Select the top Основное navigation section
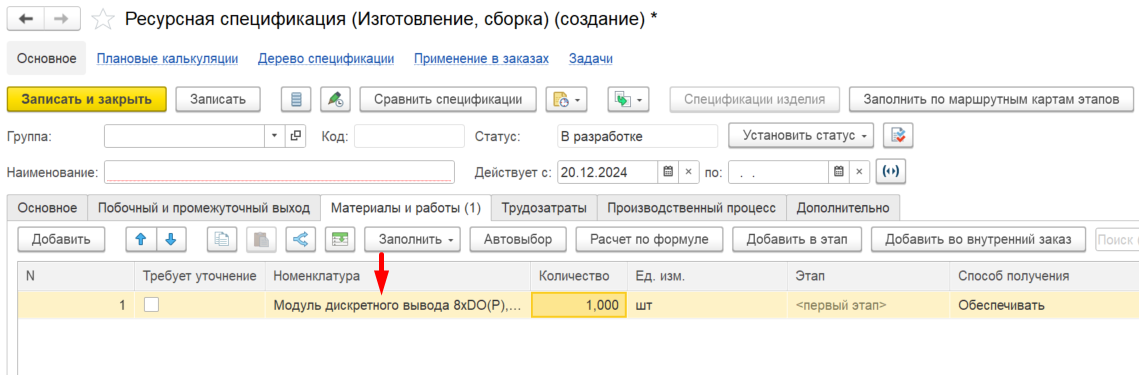Viewport: 1139px width, 375px height. tap(46, 59)
